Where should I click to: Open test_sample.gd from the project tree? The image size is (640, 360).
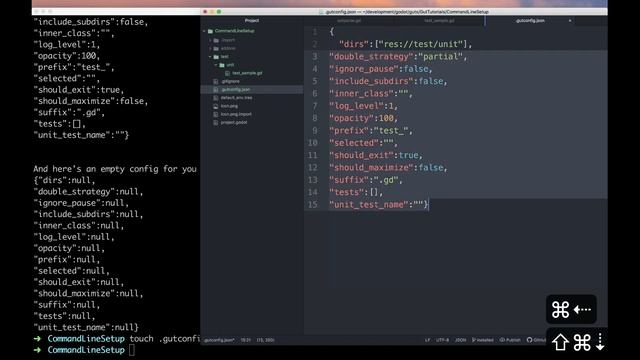(247, 73)
